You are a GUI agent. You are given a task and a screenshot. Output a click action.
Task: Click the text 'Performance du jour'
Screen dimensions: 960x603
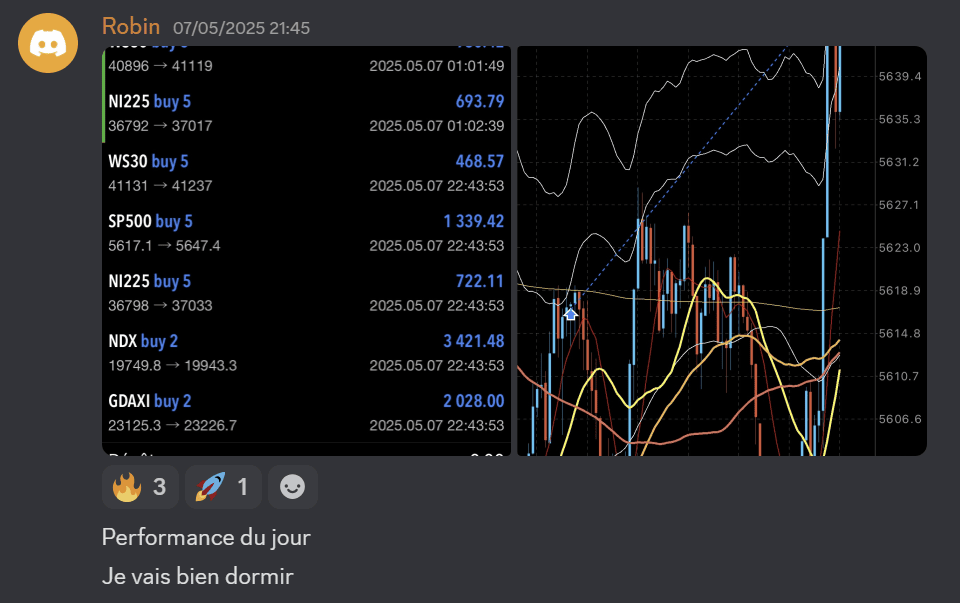click(x=206, y=537)
